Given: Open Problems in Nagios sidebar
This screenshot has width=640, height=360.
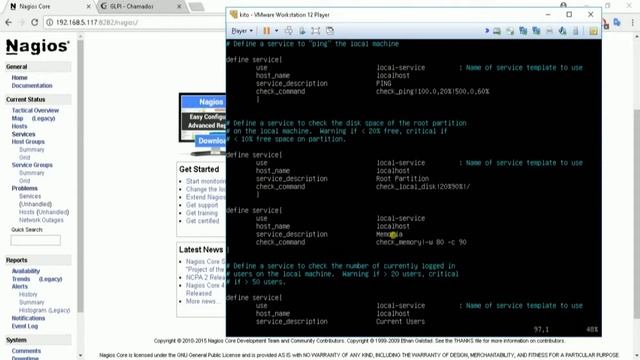Looking at the screenshot, I should pos(24,188).
